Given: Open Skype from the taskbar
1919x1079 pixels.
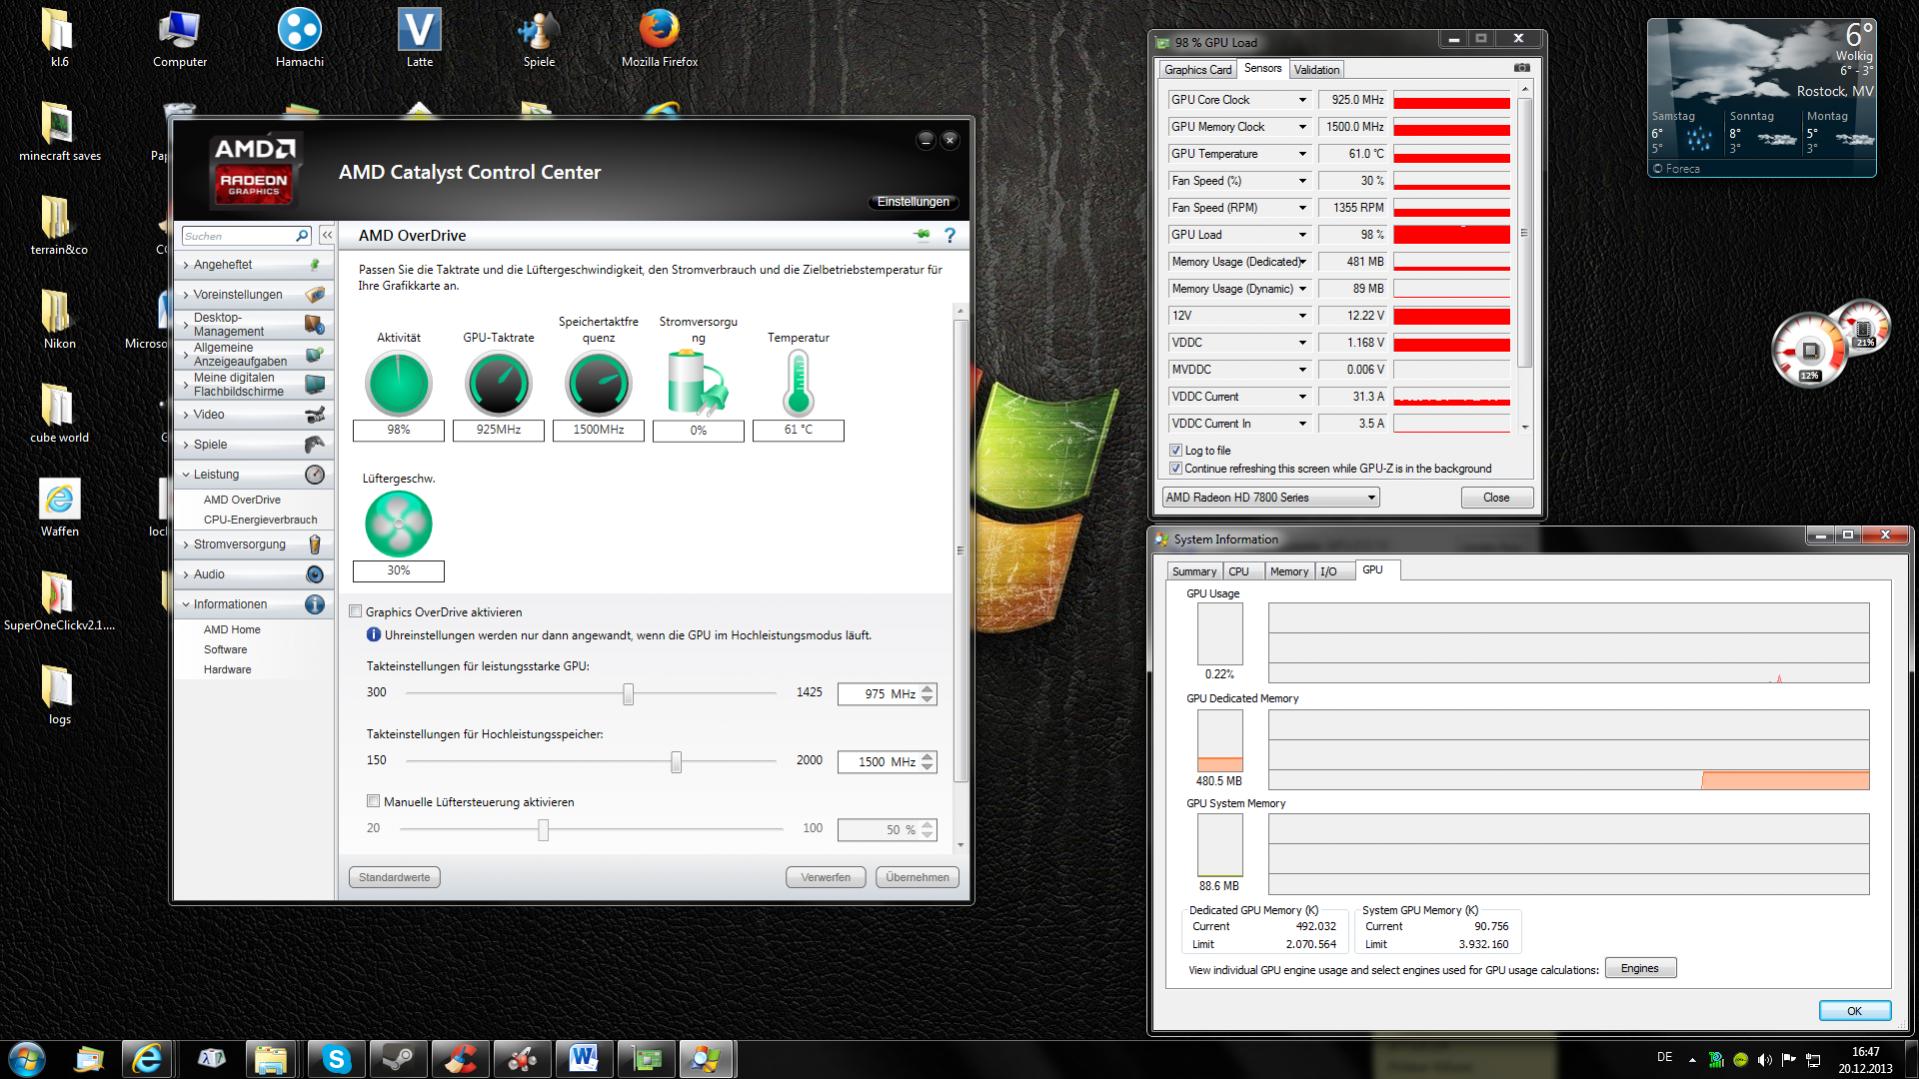Looking at the screenshot, I should [x=336, y=1059].
